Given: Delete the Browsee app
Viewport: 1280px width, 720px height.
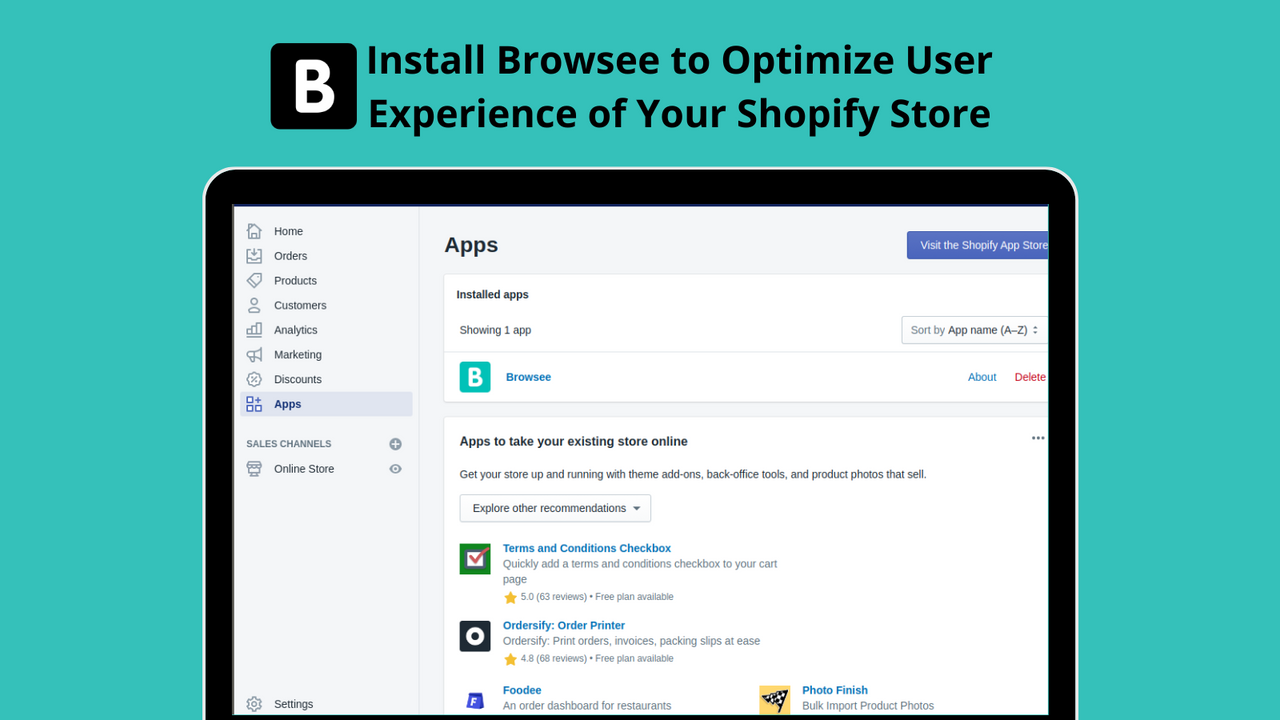Looking at the screenshot, I should 1029,377.
